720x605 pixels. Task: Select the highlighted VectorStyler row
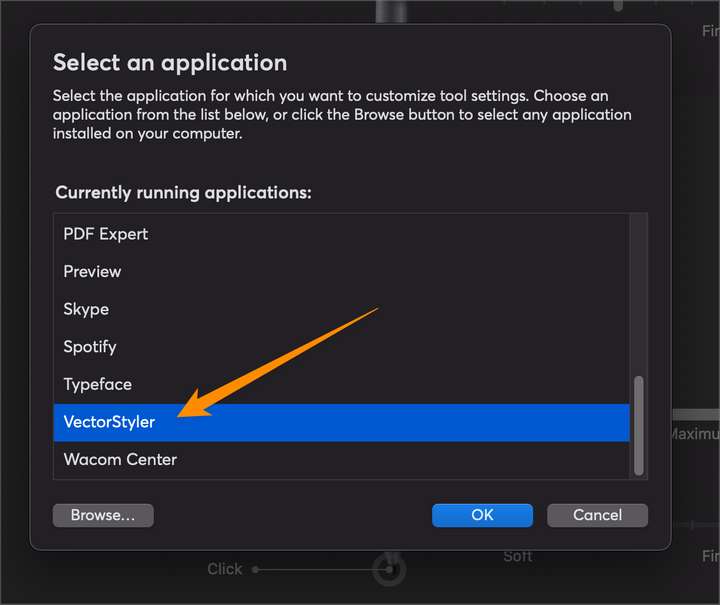[x=341, y=422]
